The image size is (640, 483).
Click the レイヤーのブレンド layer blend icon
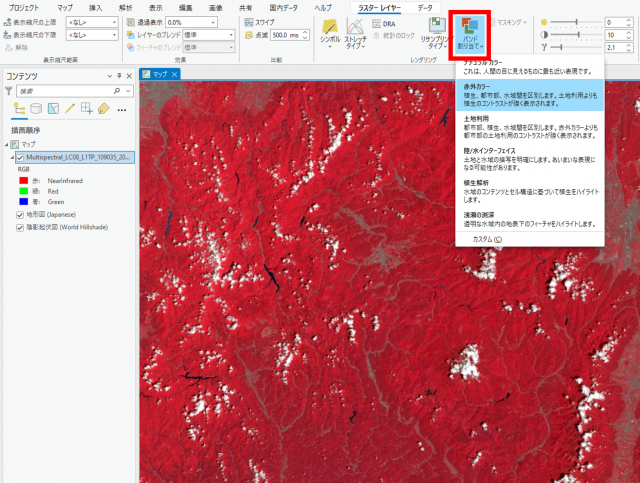(131, 35)
